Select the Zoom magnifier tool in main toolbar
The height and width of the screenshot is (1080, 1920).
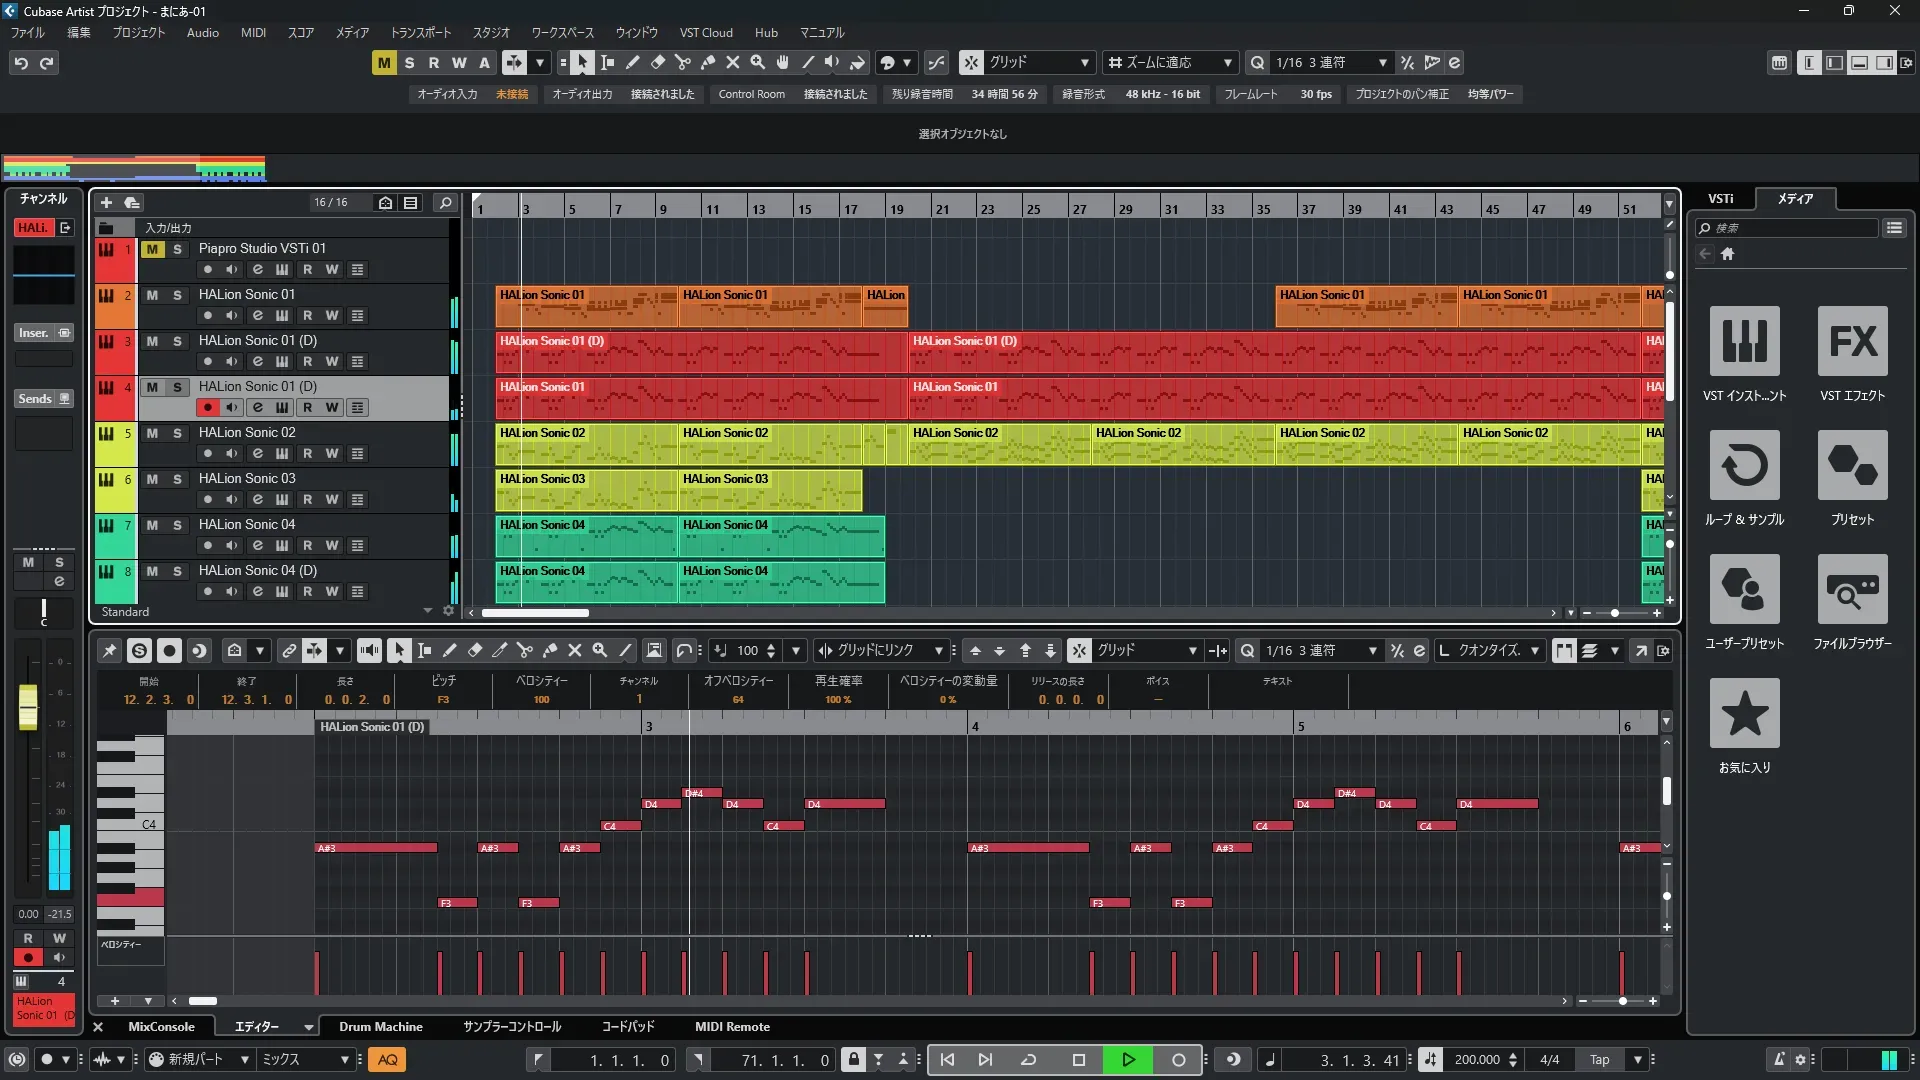point(758,62)
